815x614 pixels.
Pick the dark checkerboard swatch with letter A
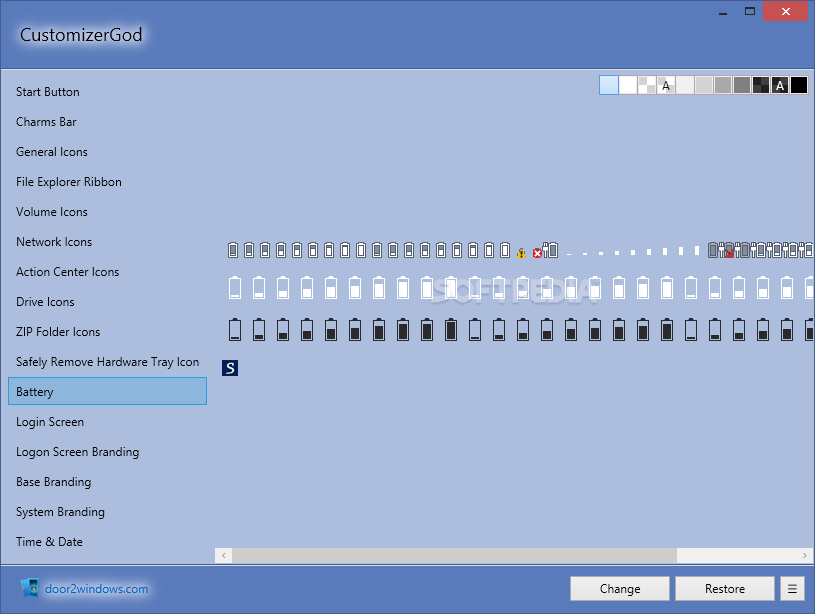point(780,85)
